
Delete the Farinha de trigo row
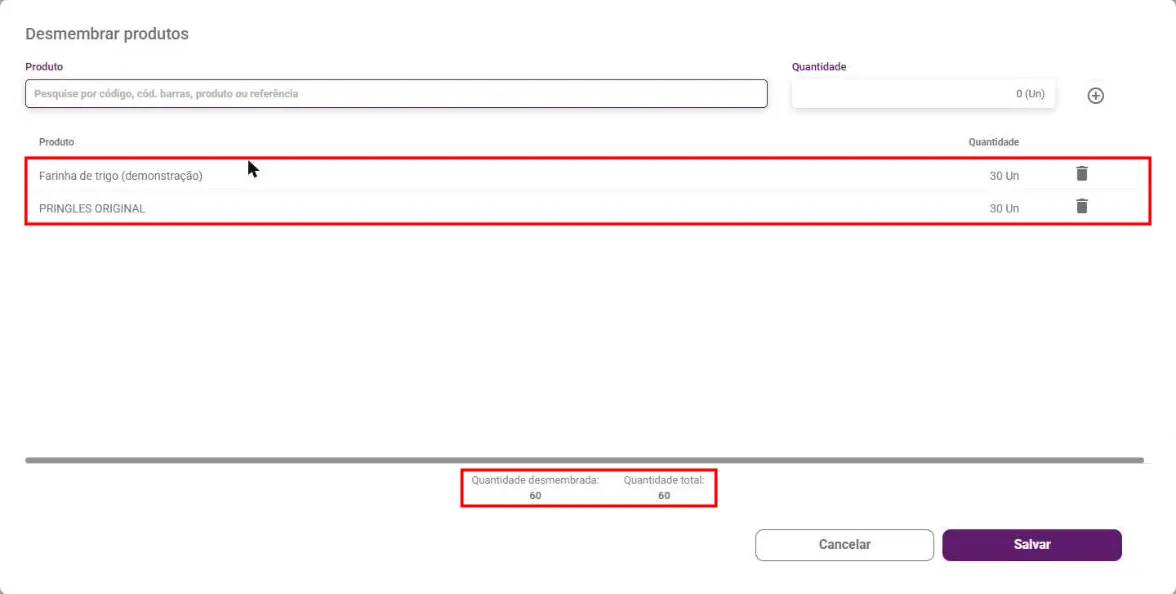(x=1082, y=174)
